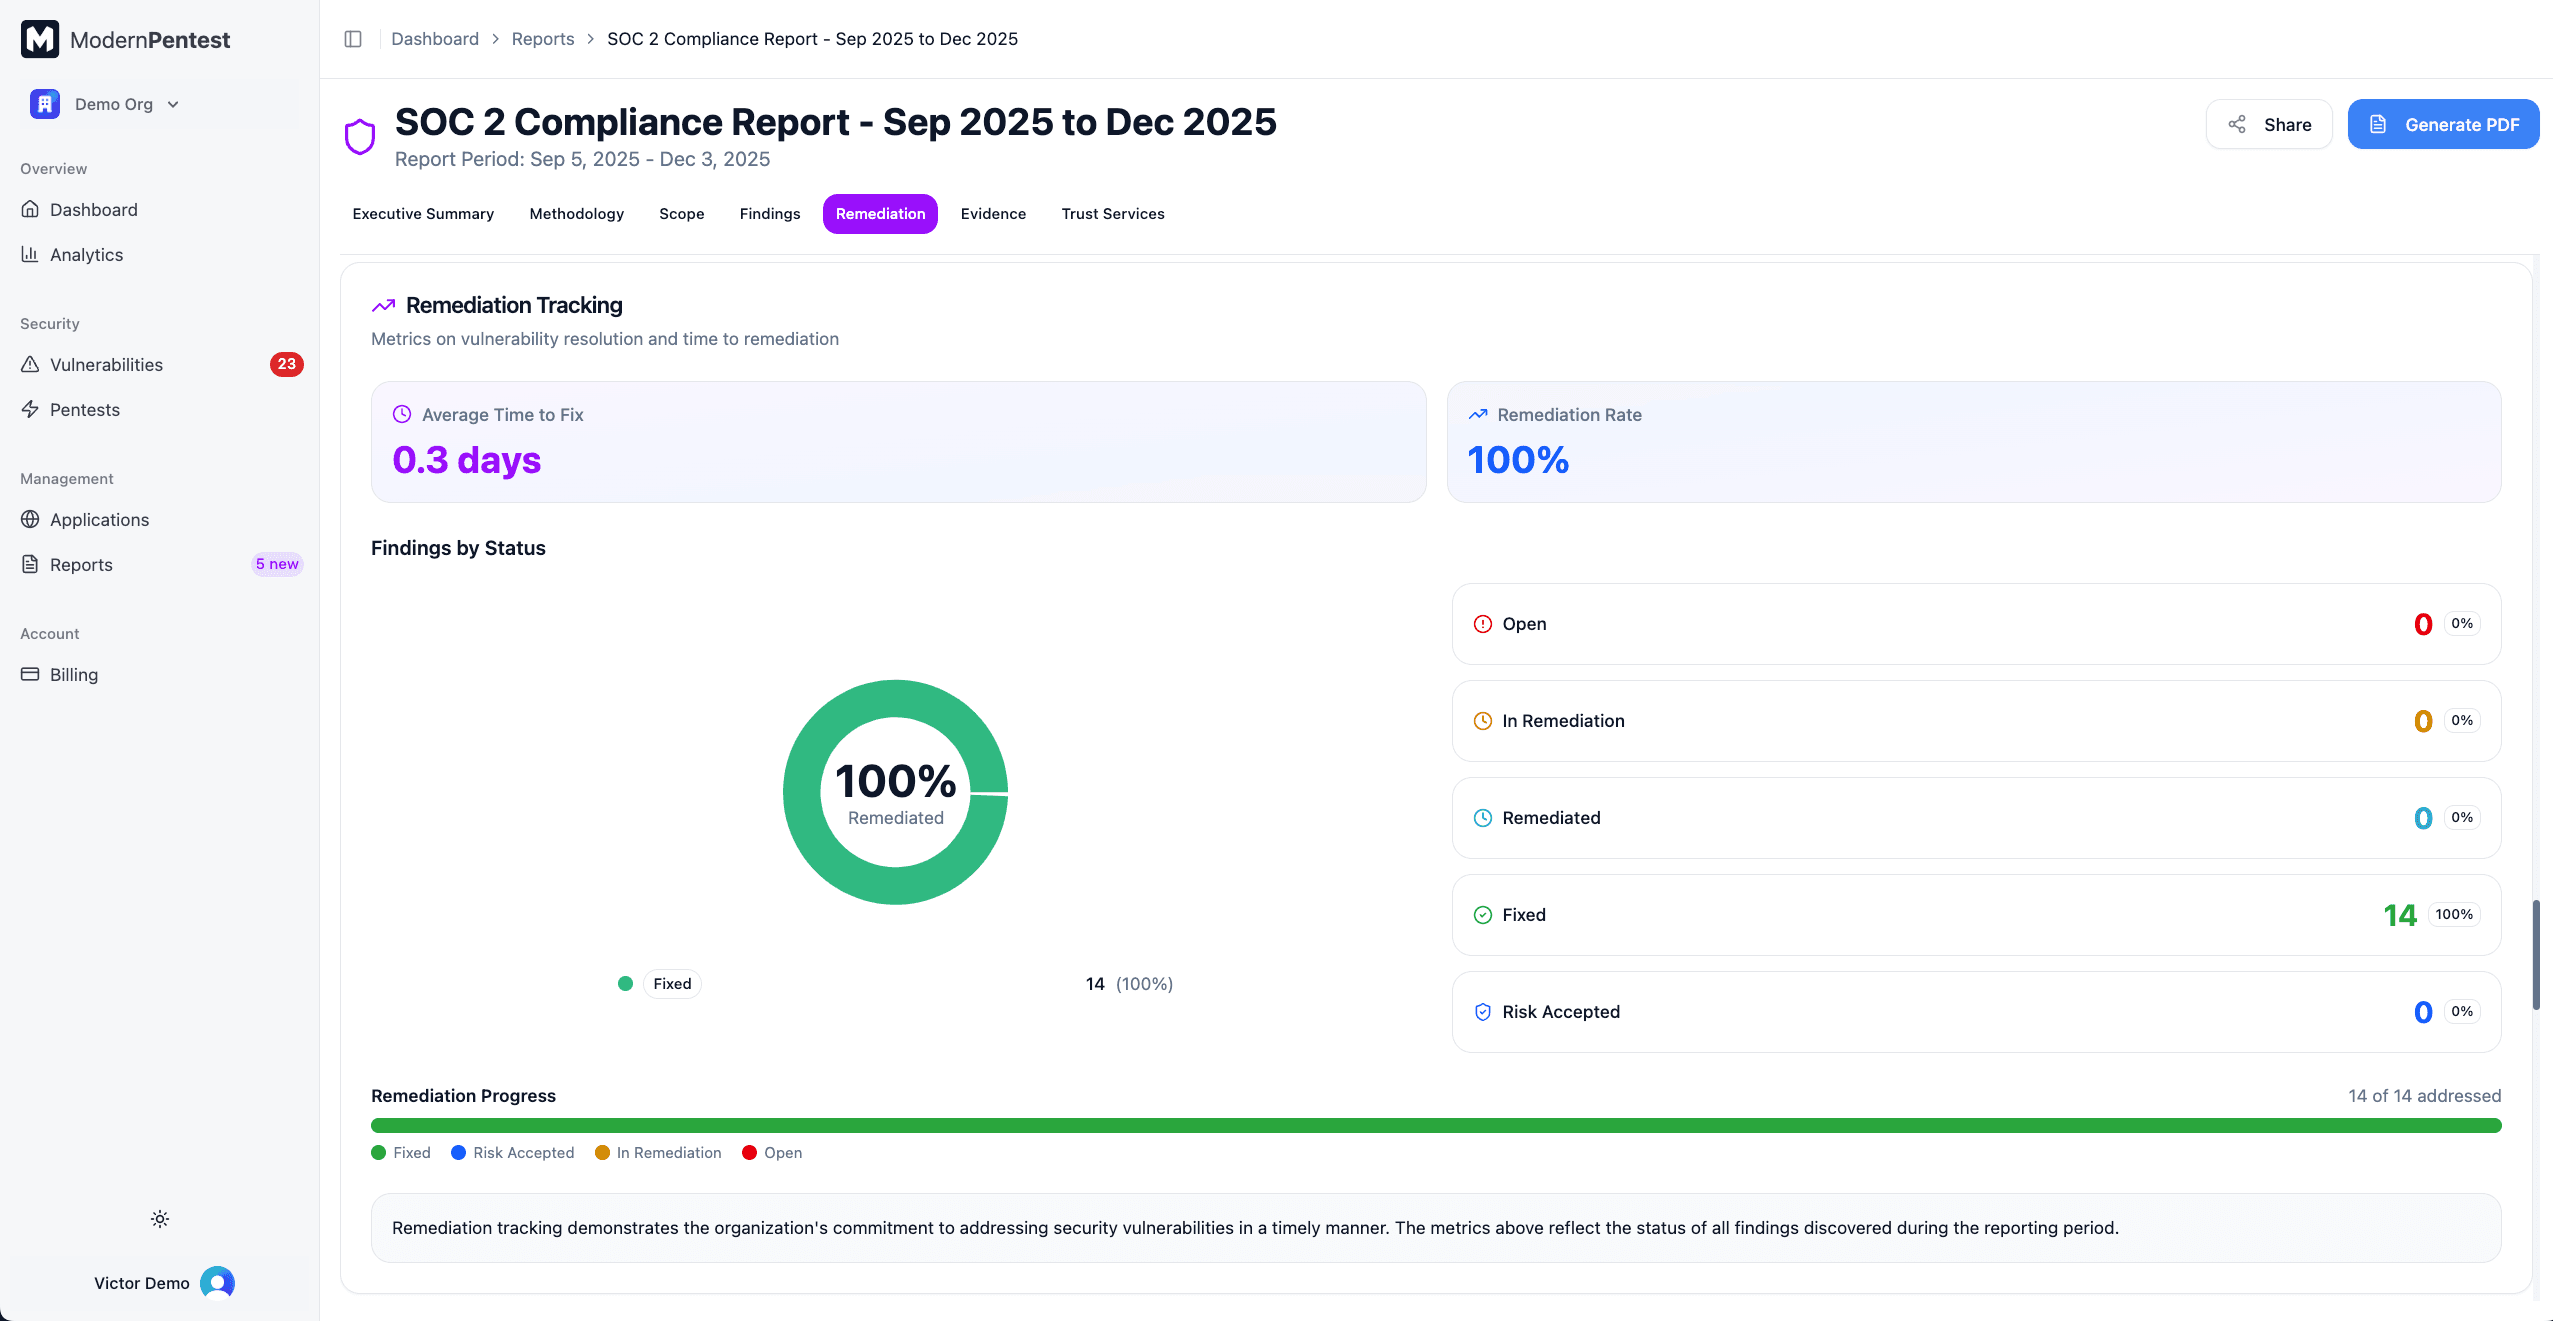Open Victor Demo user avatar
Screen dimensions: 2553x1321
pos(217,1282)
